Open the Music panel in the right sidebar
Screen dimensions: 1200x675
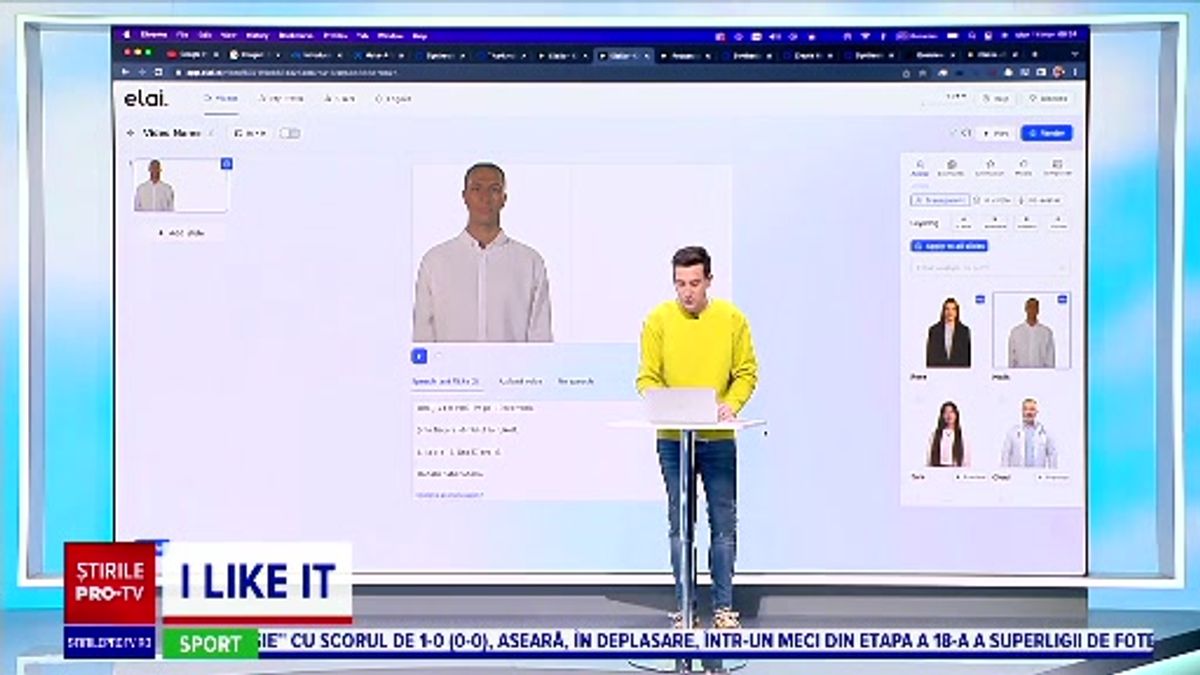point(1023,165)
